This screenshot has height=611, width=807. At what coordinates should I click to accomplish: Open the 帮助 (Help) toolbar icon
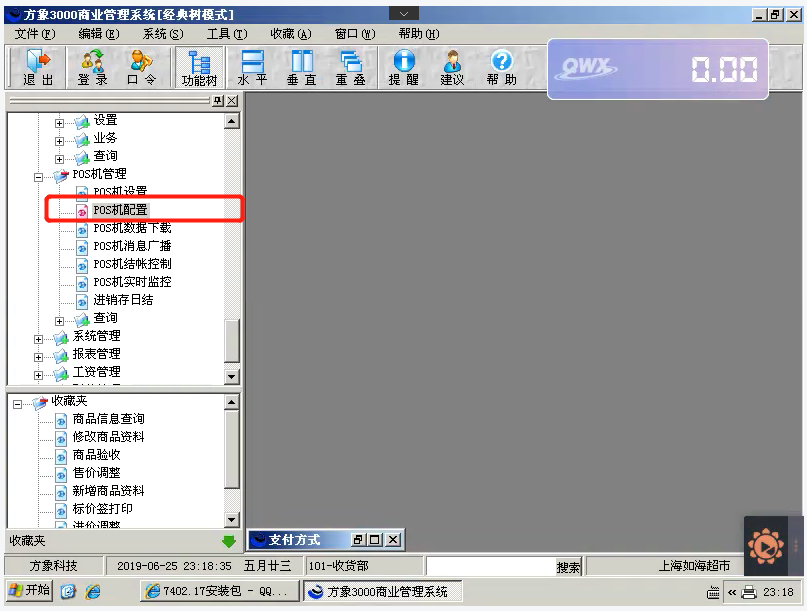click(501, 67)
